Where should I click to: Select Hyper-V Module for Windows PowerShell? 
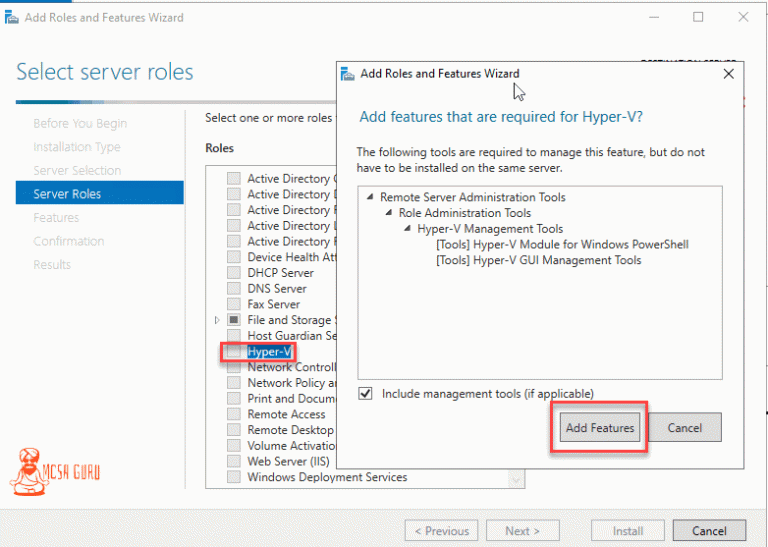(x=562, y=244)
